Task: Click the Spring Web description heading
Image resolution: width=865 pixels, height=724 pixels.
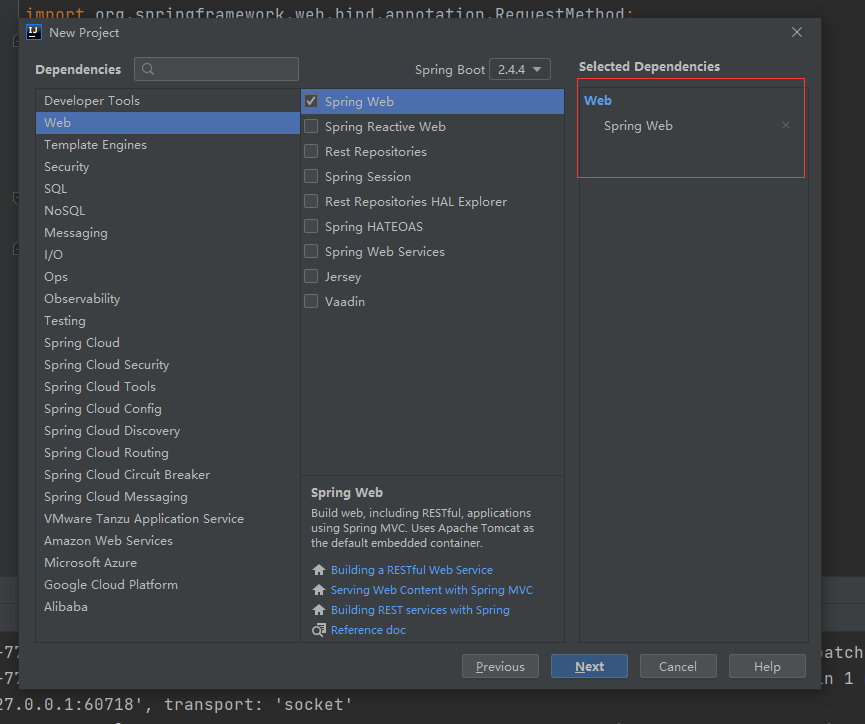Action: pyautogui.click(x=346, y=492)
